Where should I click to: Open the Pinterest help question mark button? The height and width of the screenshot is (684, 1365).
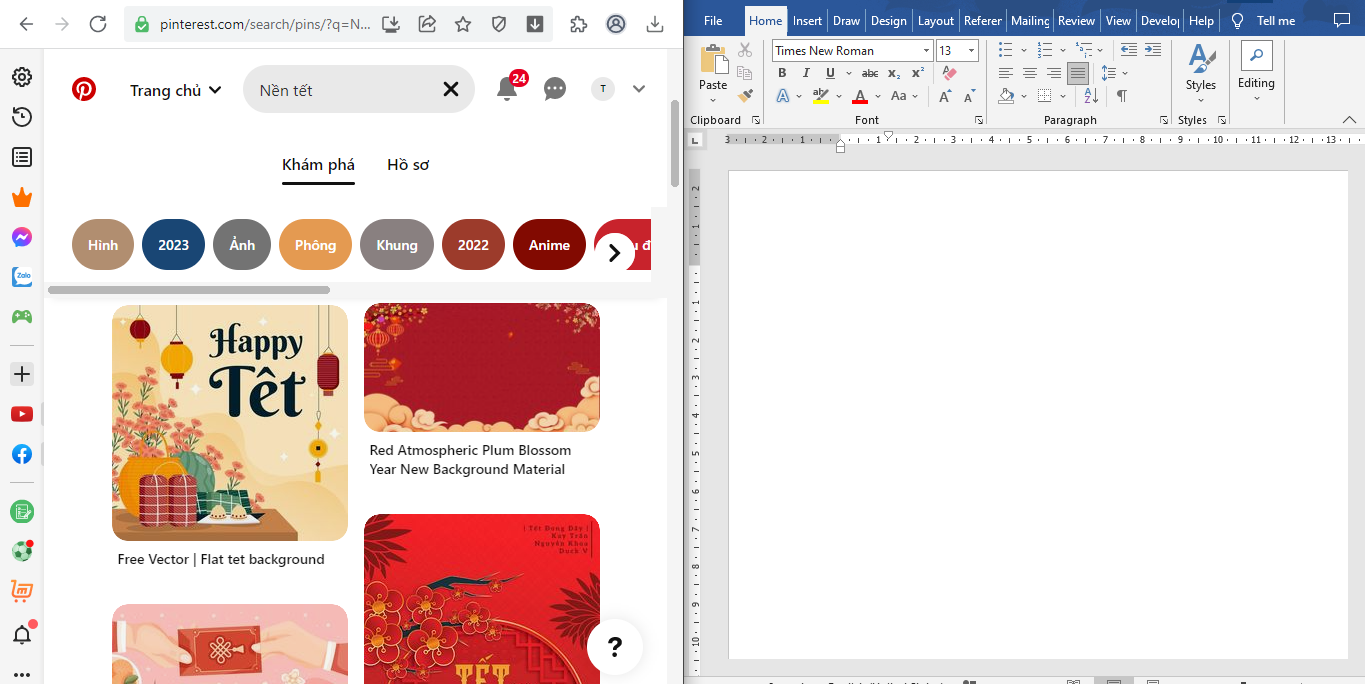tap(615, 647)
